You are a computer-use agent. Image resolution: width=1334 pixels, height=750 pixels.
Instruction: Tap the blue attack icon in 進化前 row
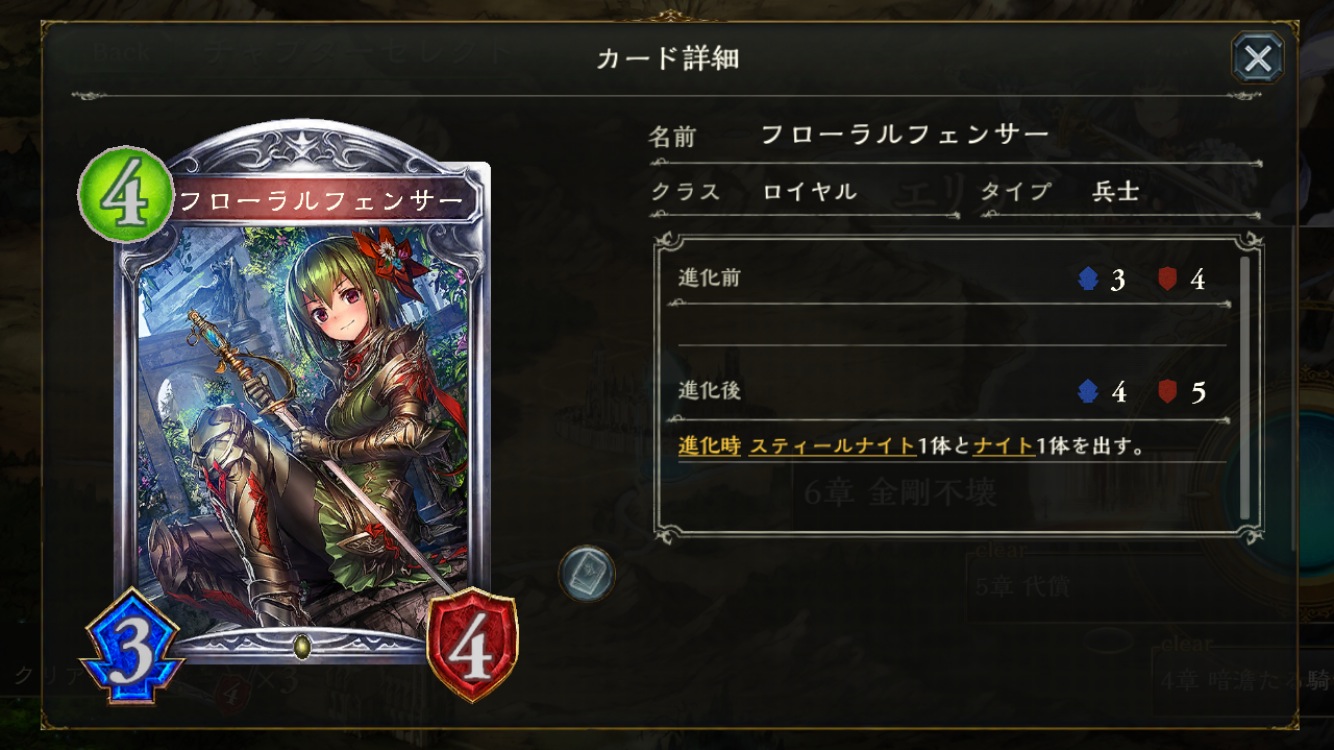click(x=1088, y=279)
